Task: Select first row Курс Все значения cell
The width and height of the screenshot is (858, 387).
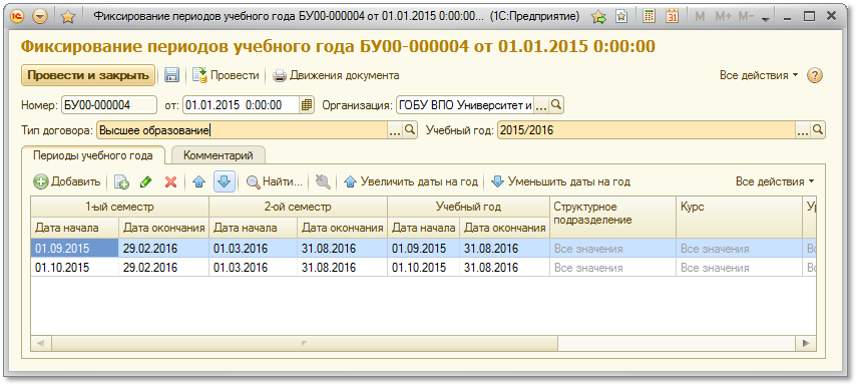Action: pyautogui.click(x=739, y=249)
